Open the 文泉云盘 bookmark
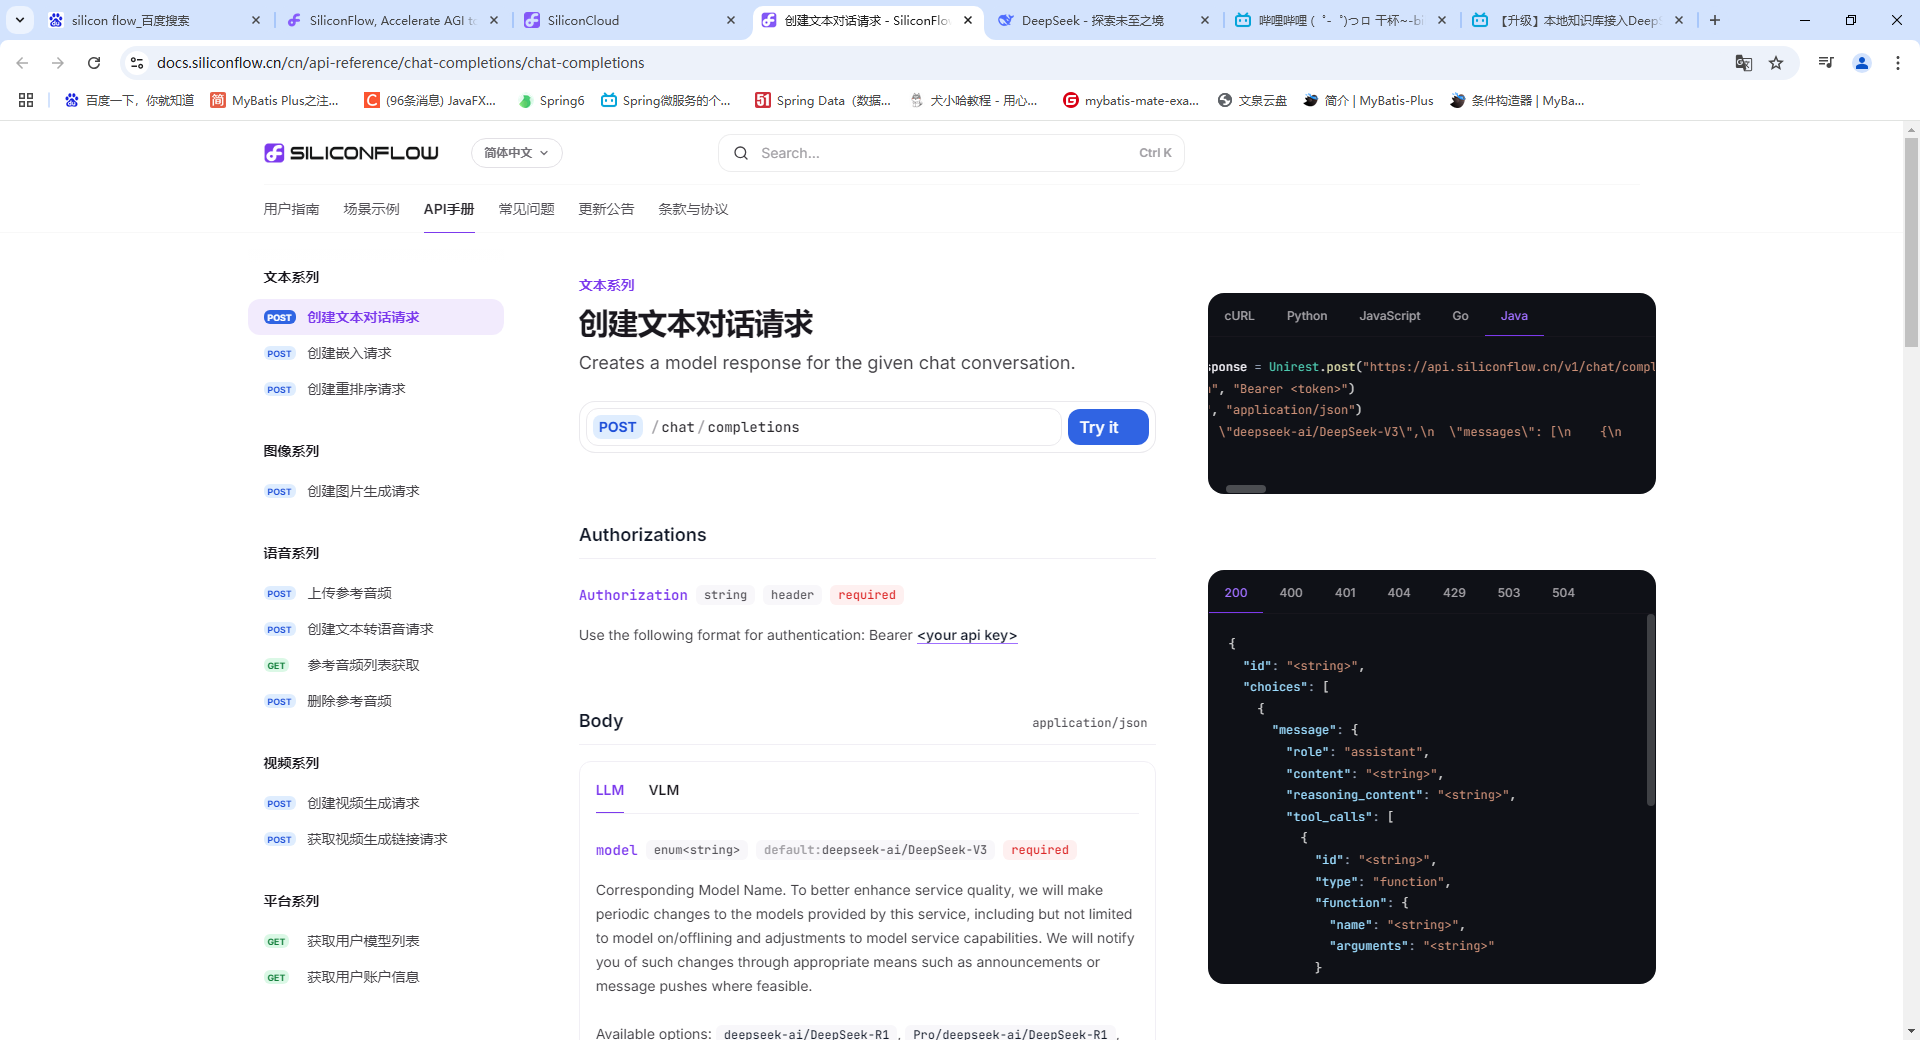1920x1040 pixels. click(x=1252, y=100)
